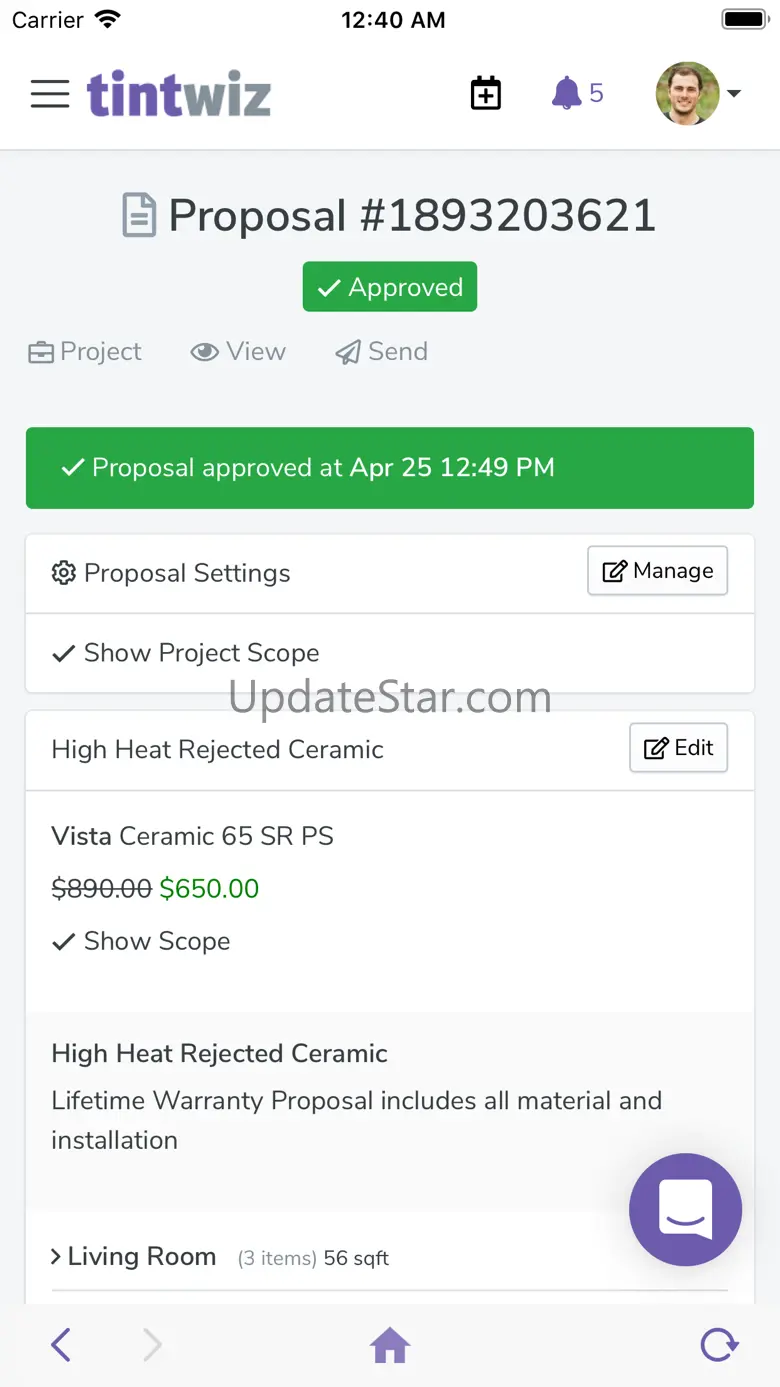Tap the green Approved status badge
The width and height of the screenshot is (780, 1387).
[390, 287]
